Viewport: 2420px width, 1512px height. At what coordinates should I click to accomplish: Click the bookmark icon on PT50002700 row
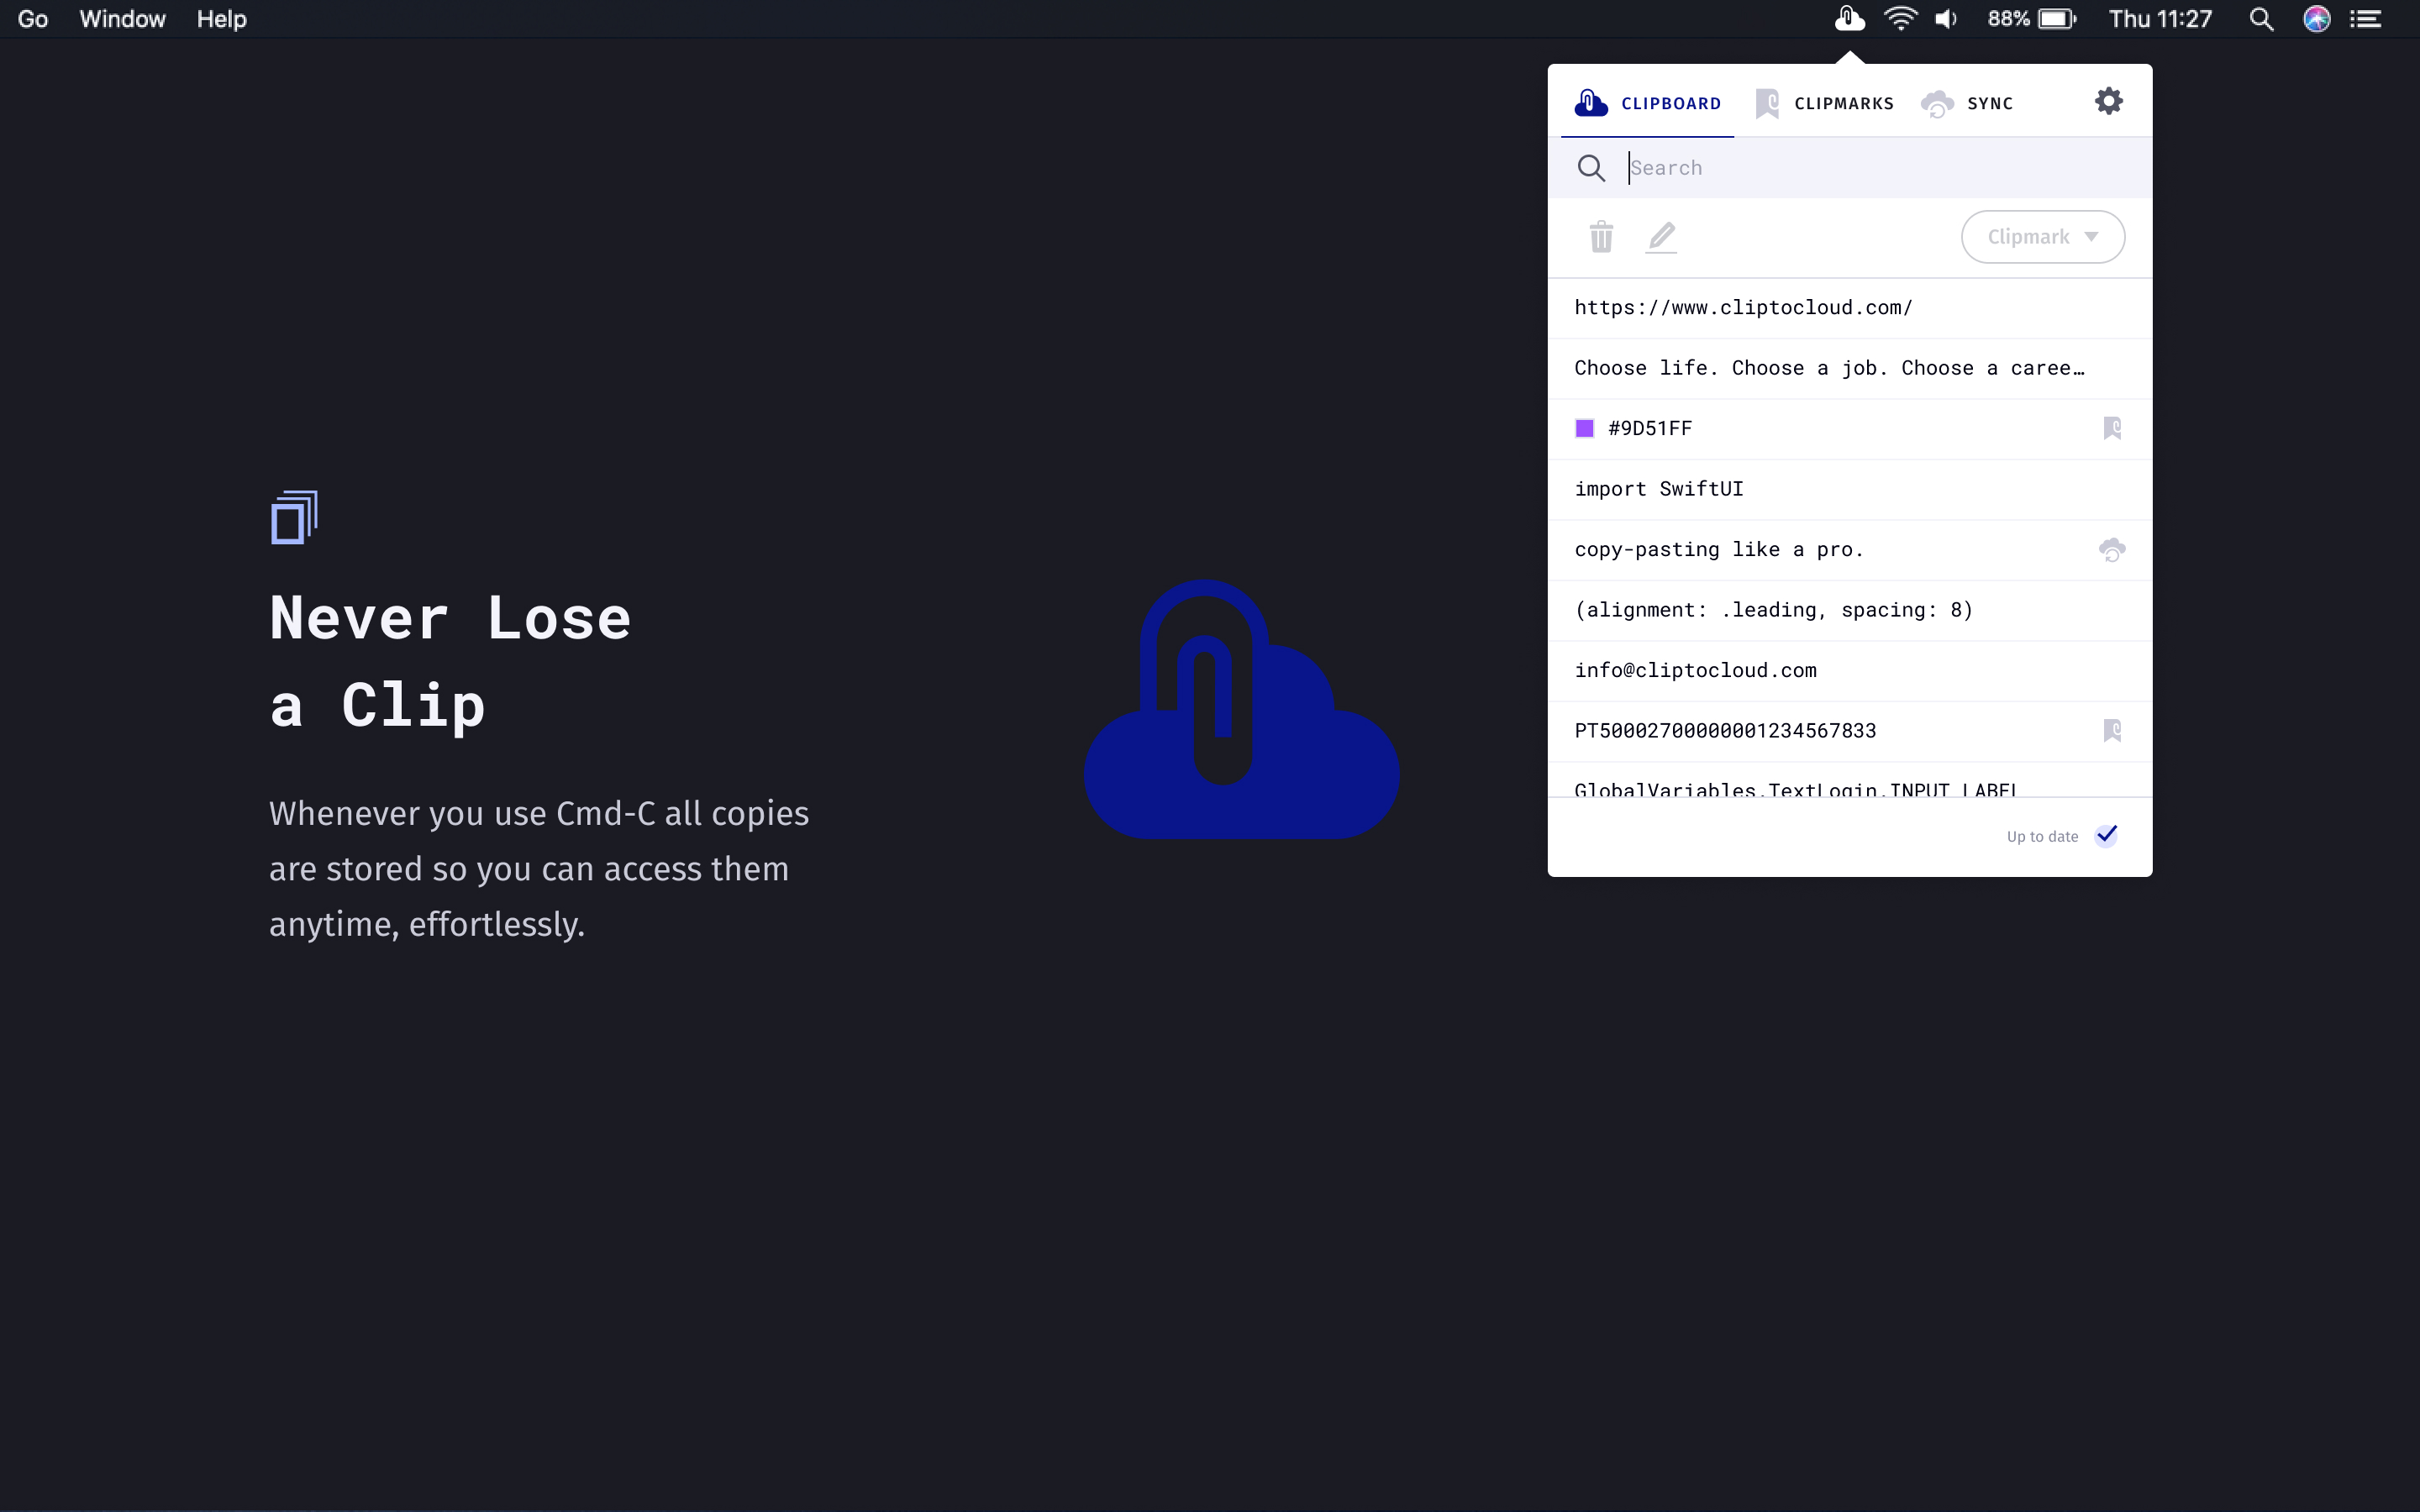click(2112, 731)
